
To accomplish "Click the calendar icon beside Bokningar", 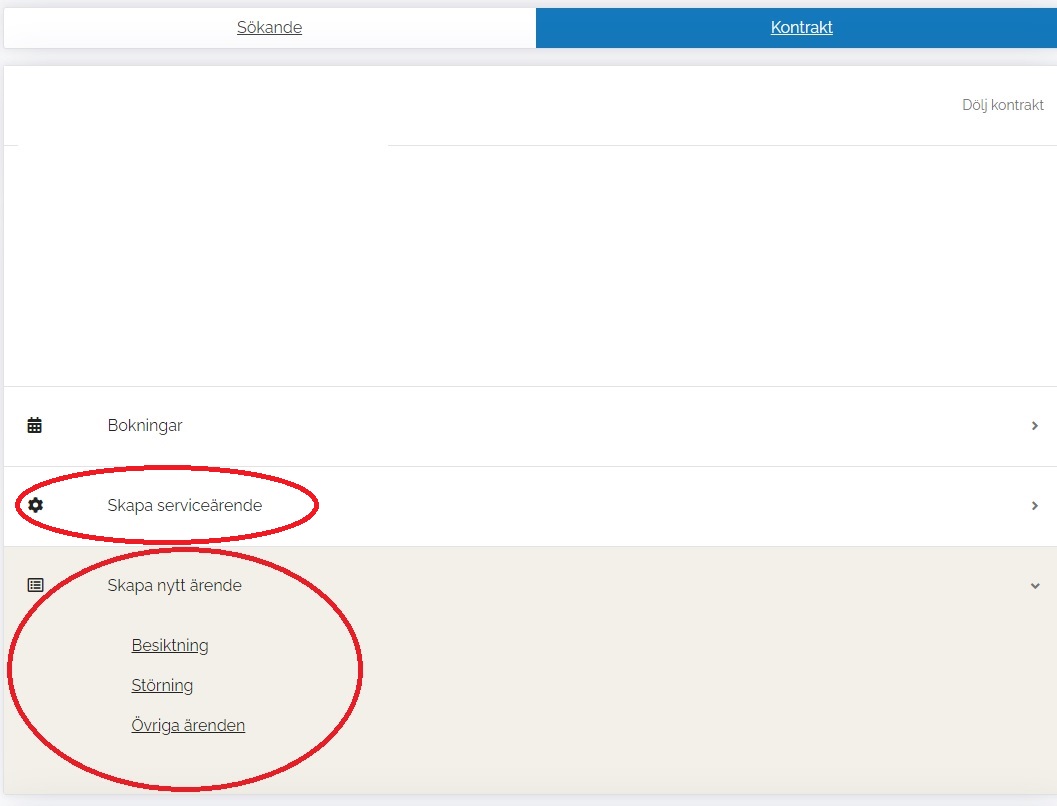I will [x=35, y=426].
